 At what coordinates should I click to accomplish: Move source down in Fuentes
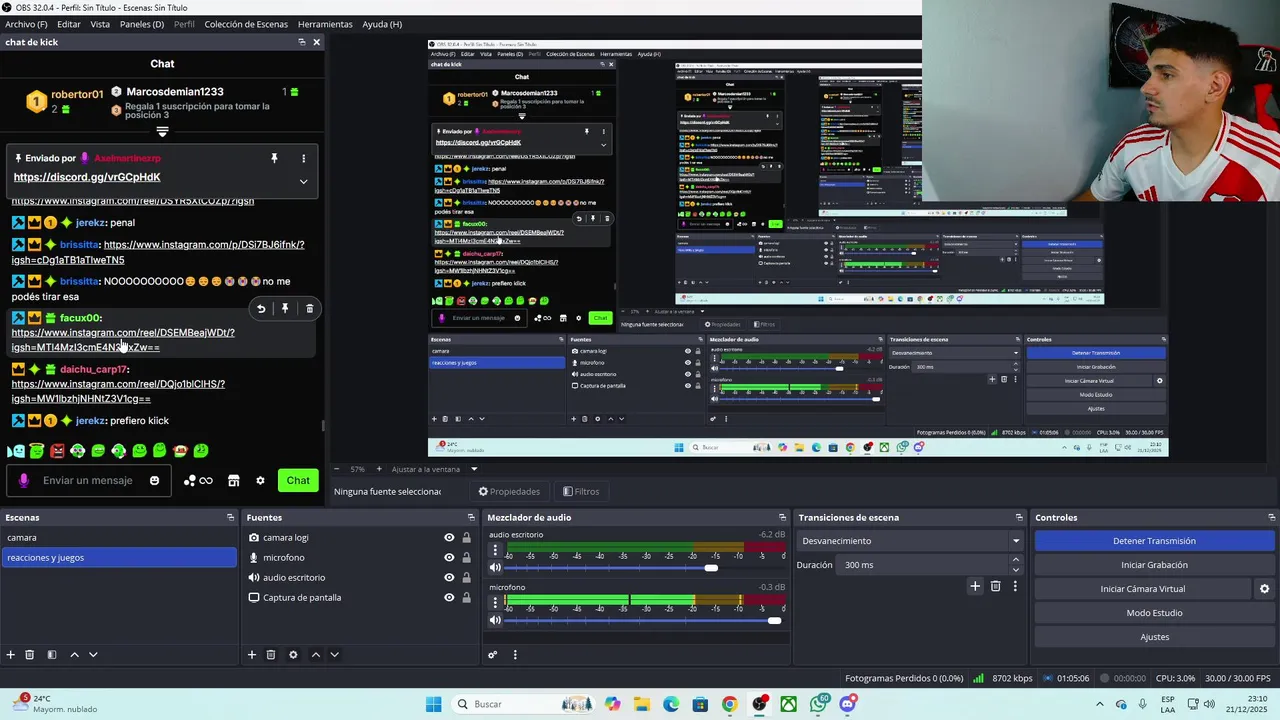(335, 655)
